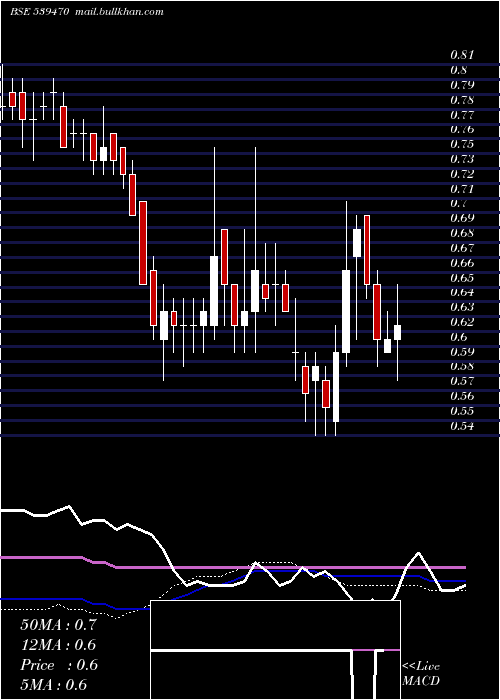This screenshot has width=500, height=700.
Task: Click the <<Live label beside MACD box
Action: point(421,667)
